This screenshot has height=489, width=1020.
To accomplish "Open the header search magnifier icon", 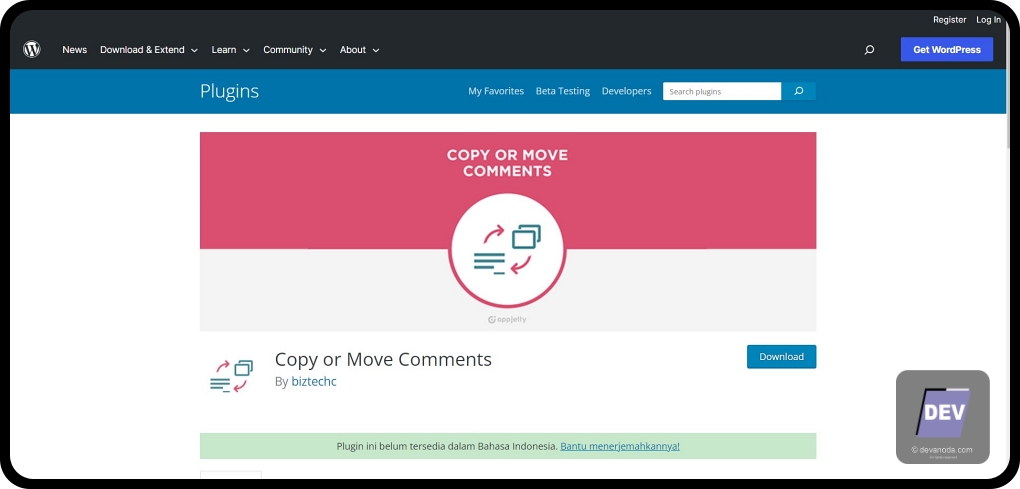I will point(869,49).
